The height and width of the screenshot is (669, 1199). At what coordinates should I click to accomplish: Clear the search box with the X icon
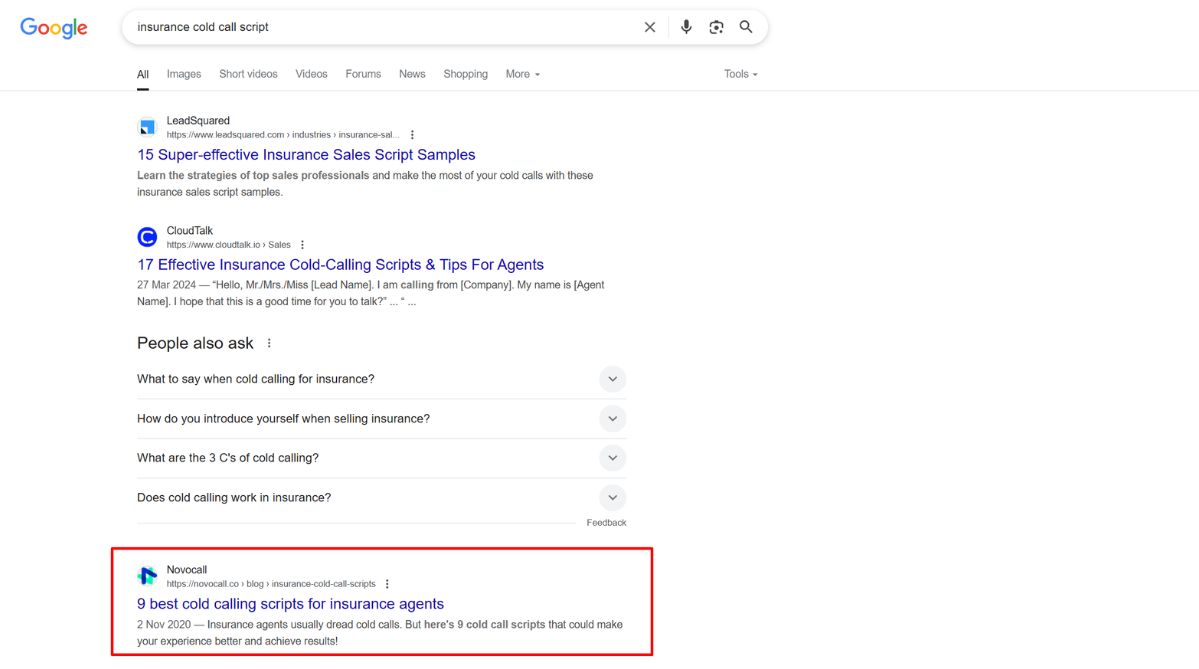(650, 27)
